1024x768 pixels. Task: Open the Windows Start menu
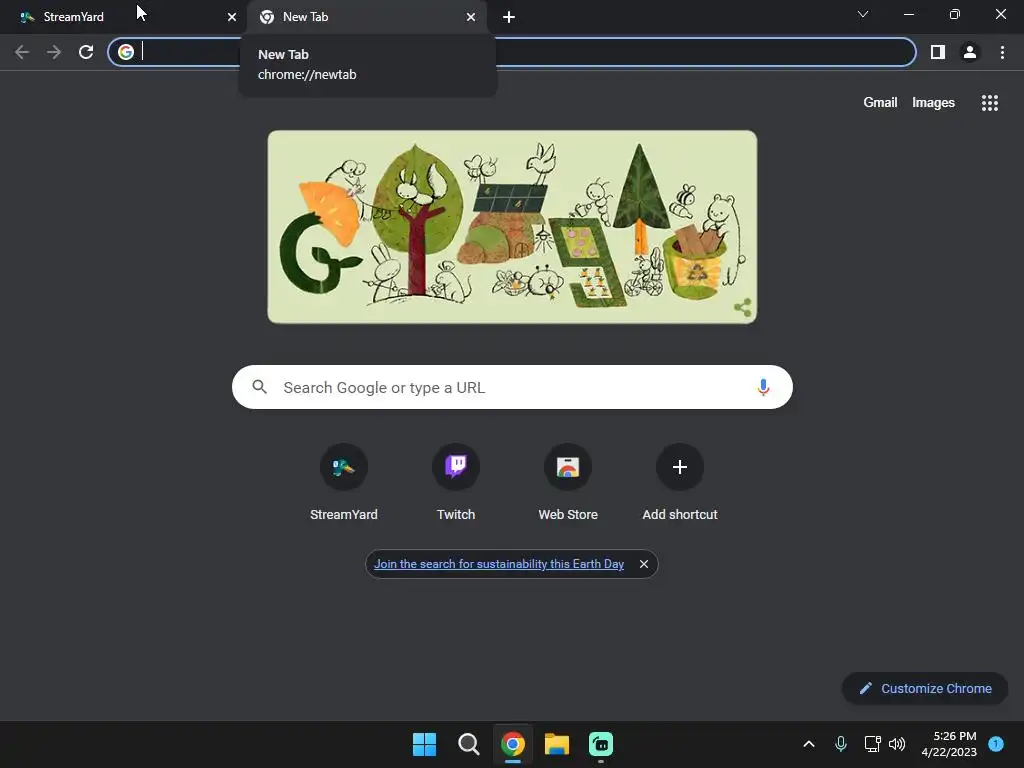click(424, 744)
